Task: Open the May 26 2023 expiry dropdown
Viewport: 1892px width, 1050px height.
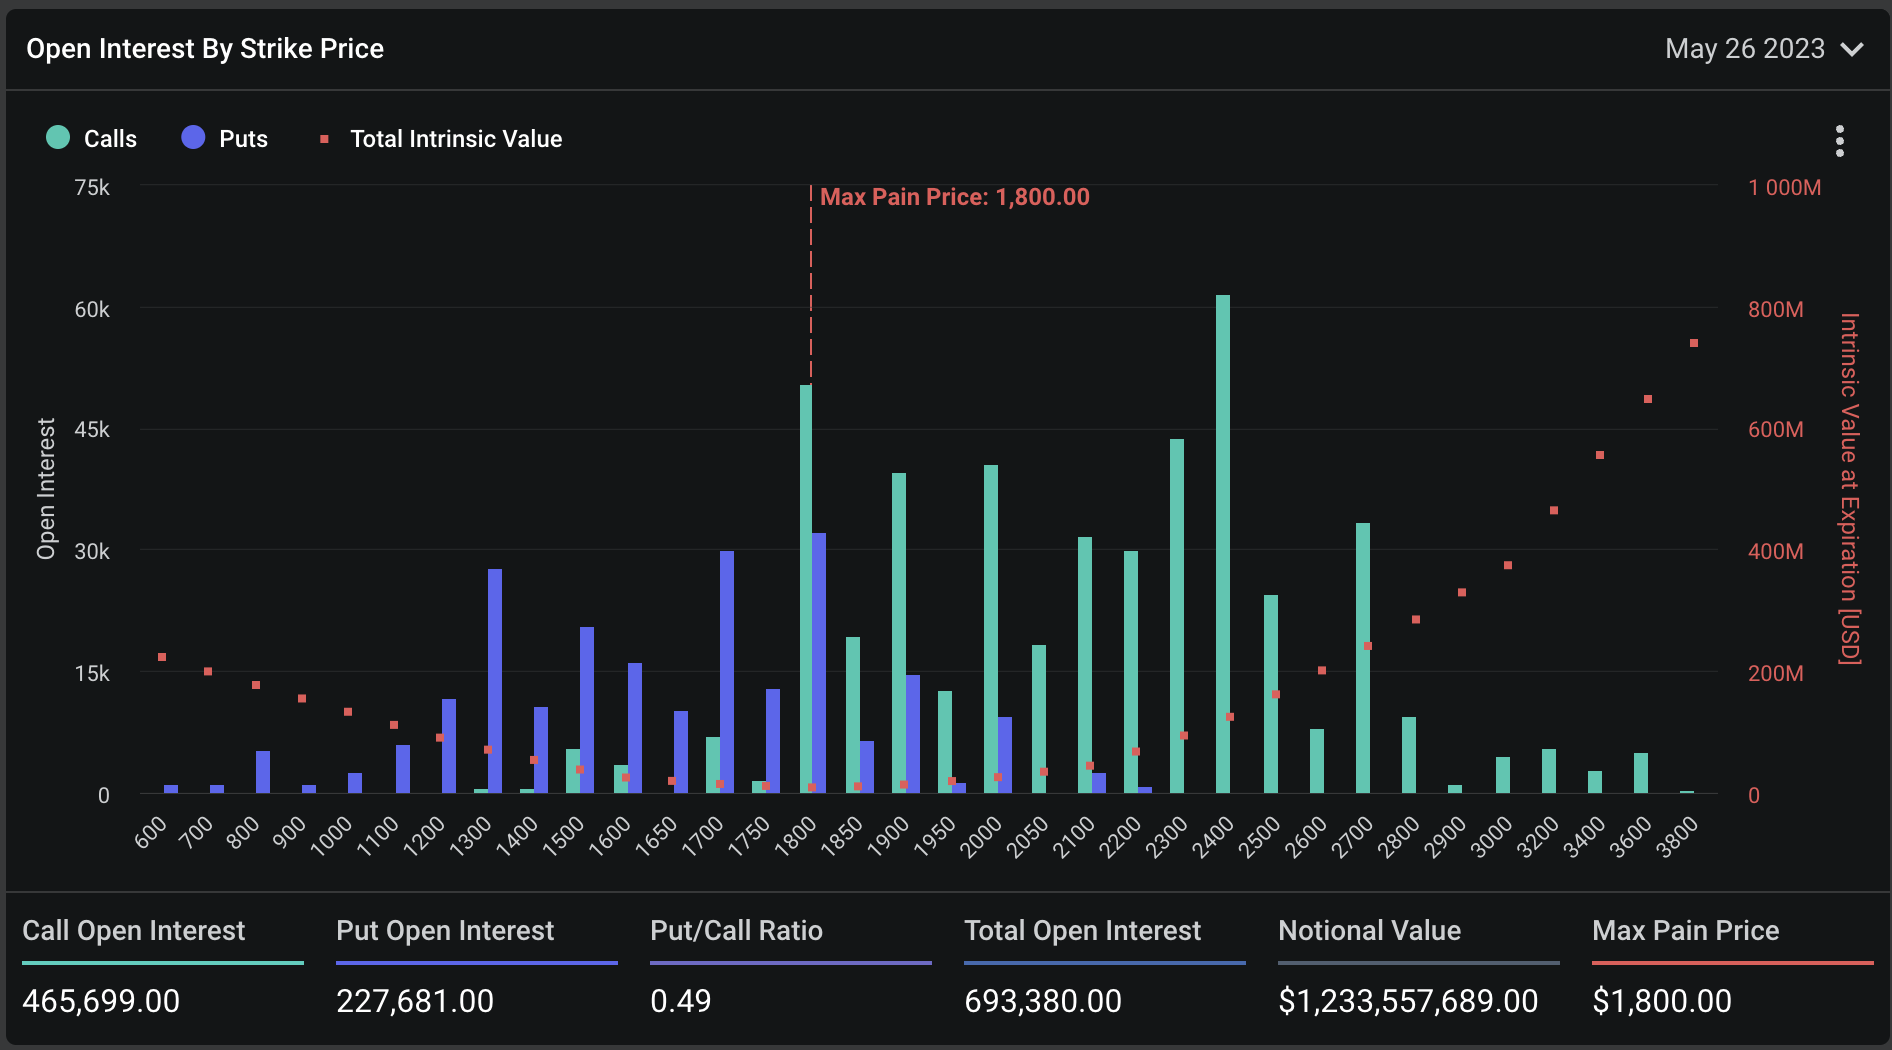Action: [x=1764, y=49]
